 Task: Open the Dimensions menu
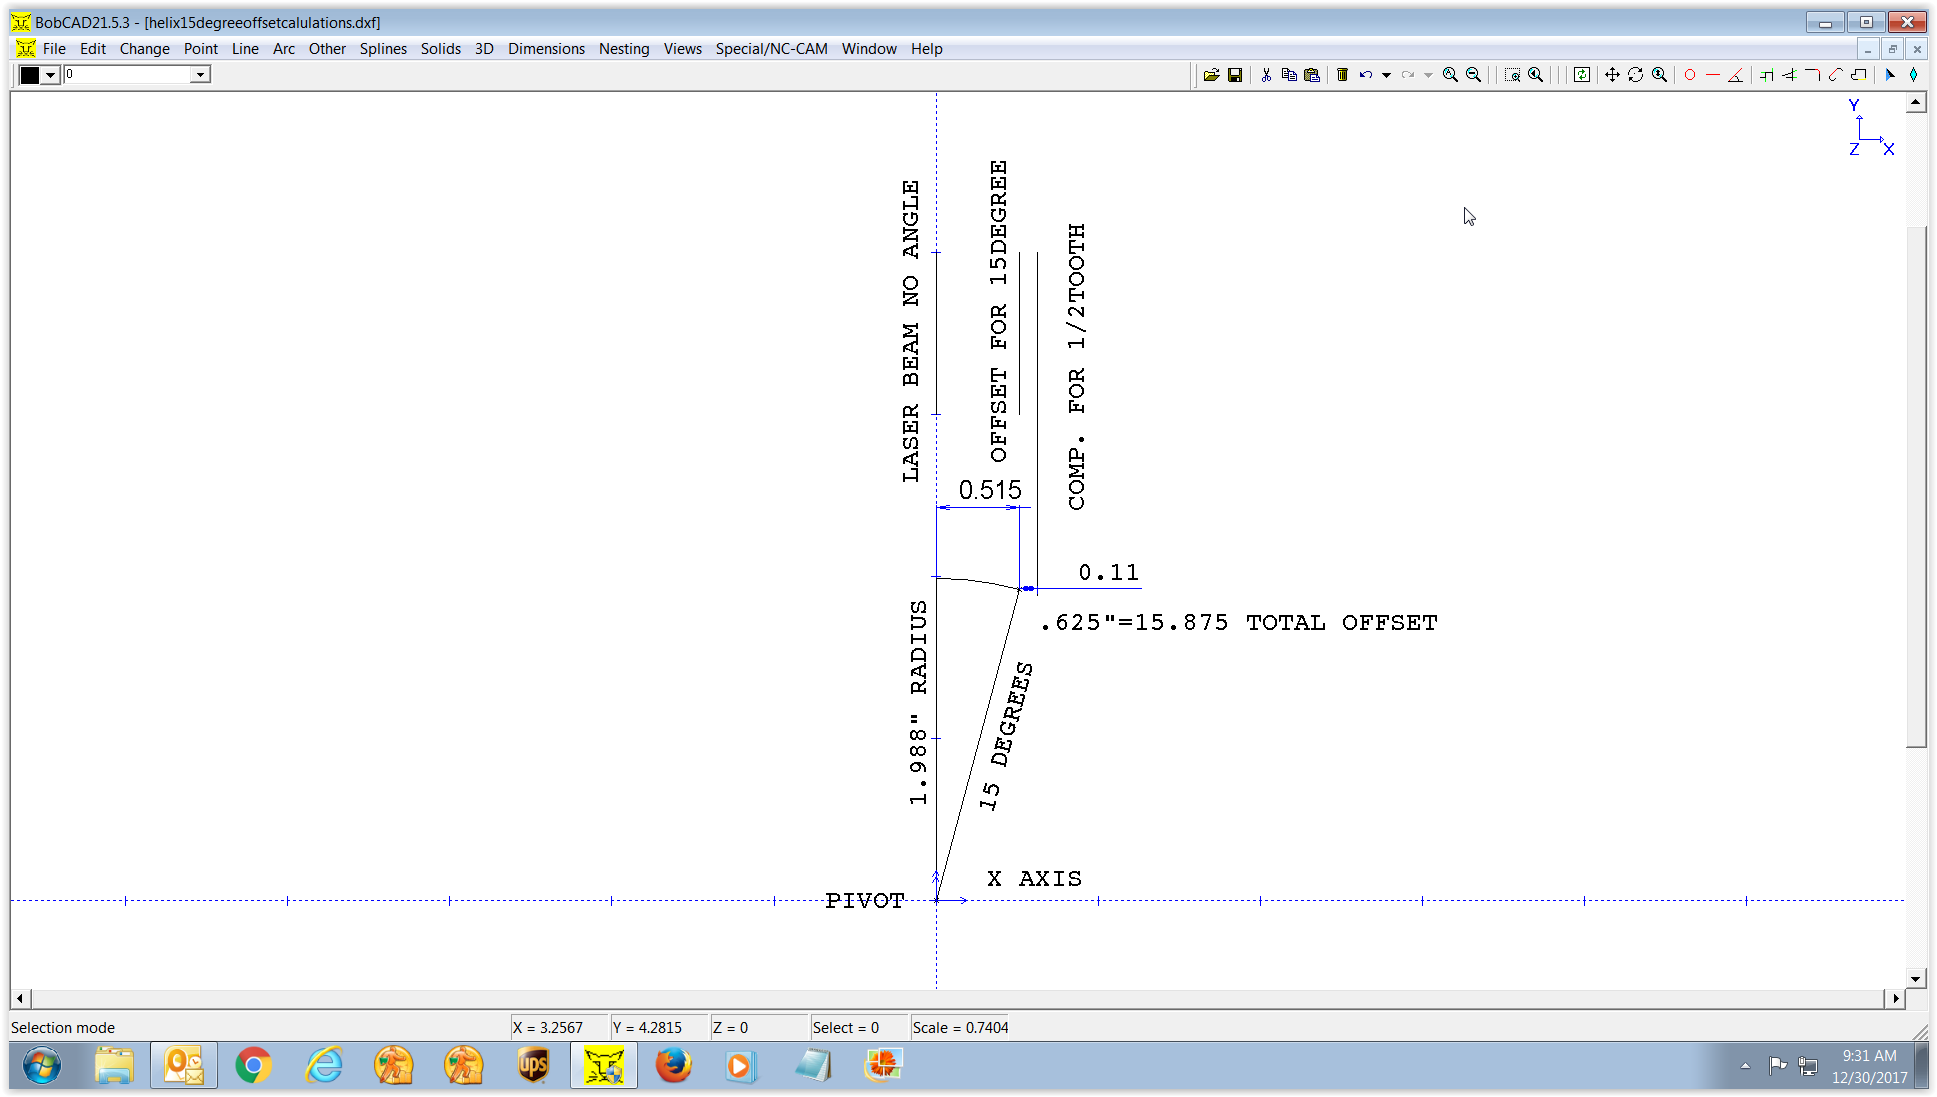coord(546,49)
